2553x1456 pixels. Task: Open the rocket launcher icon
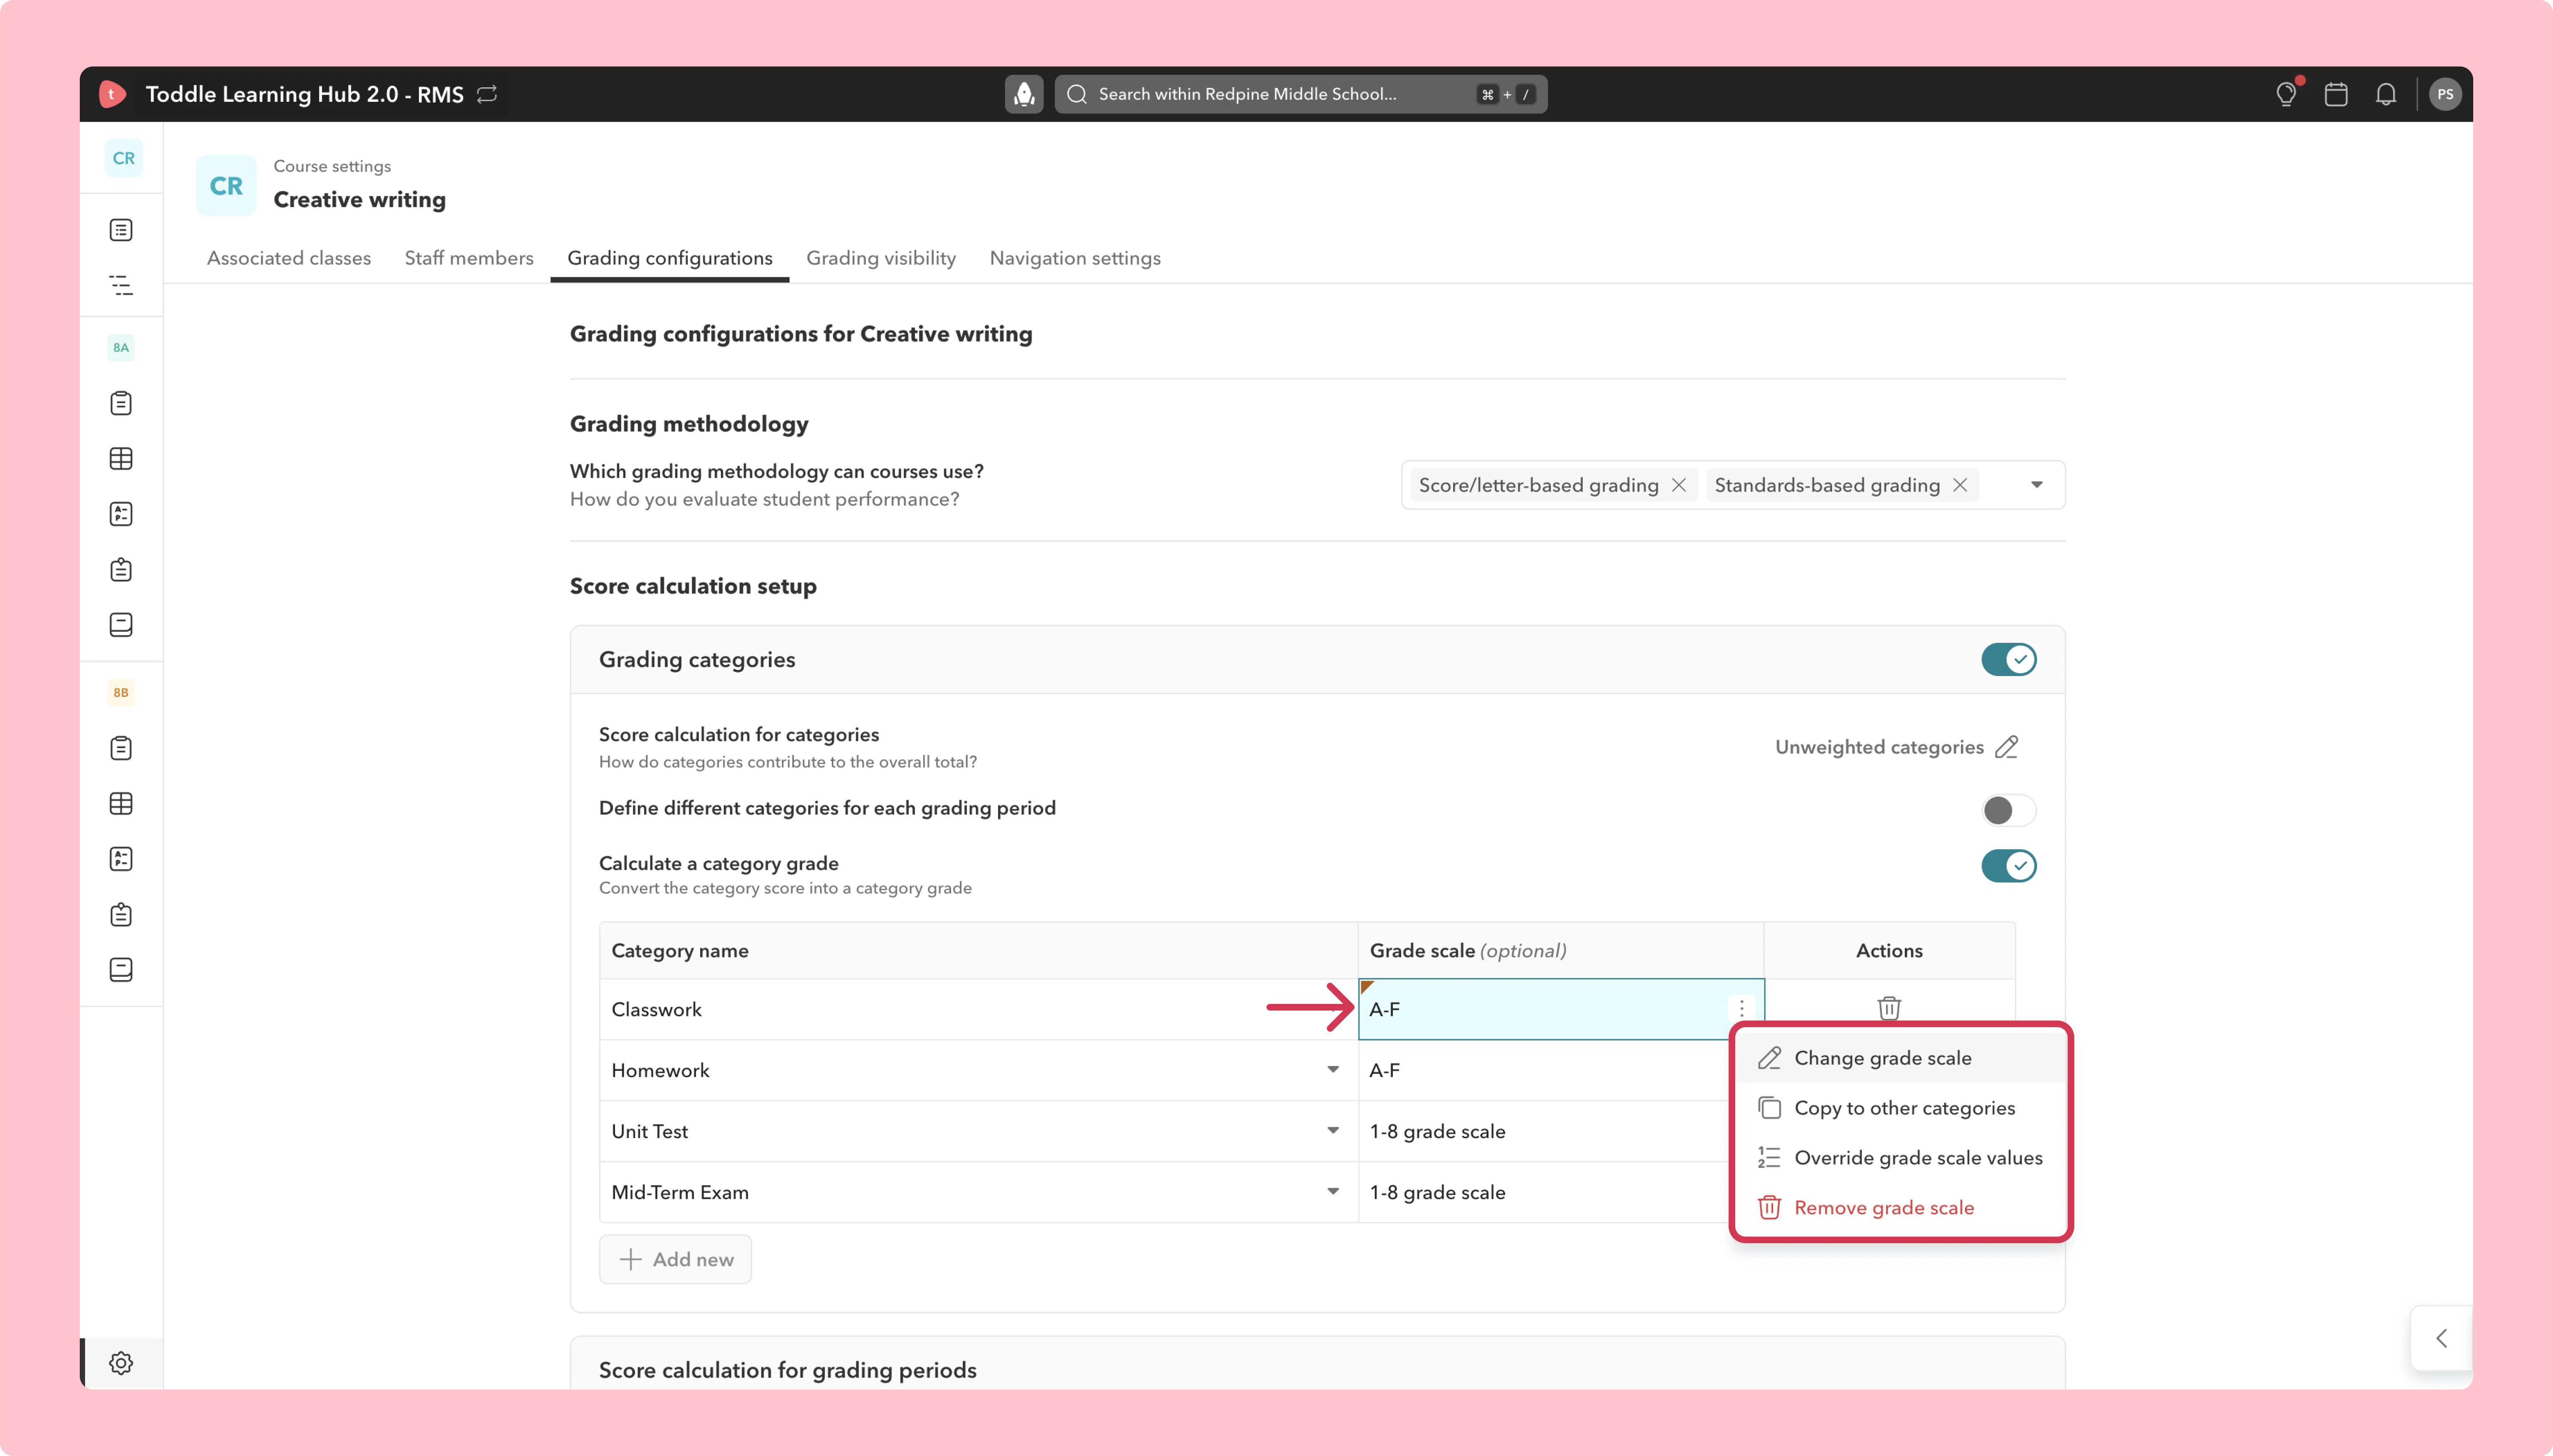pos(1023,94)
